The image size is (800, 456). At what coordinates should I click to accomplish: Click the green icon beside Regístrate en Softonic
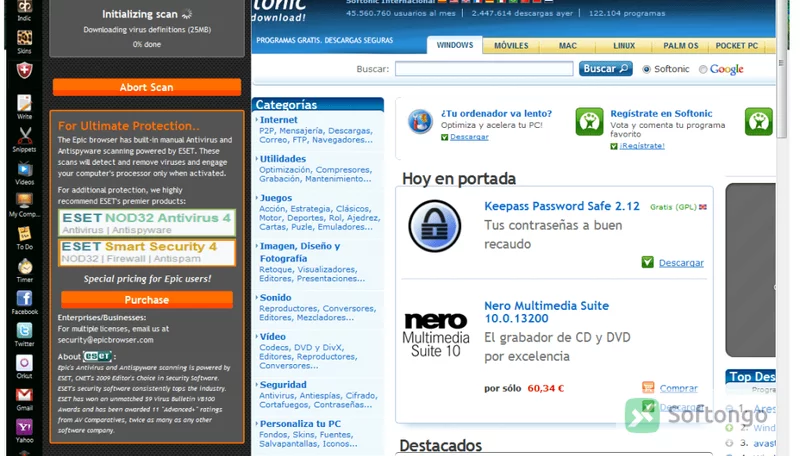click(589, 121)
